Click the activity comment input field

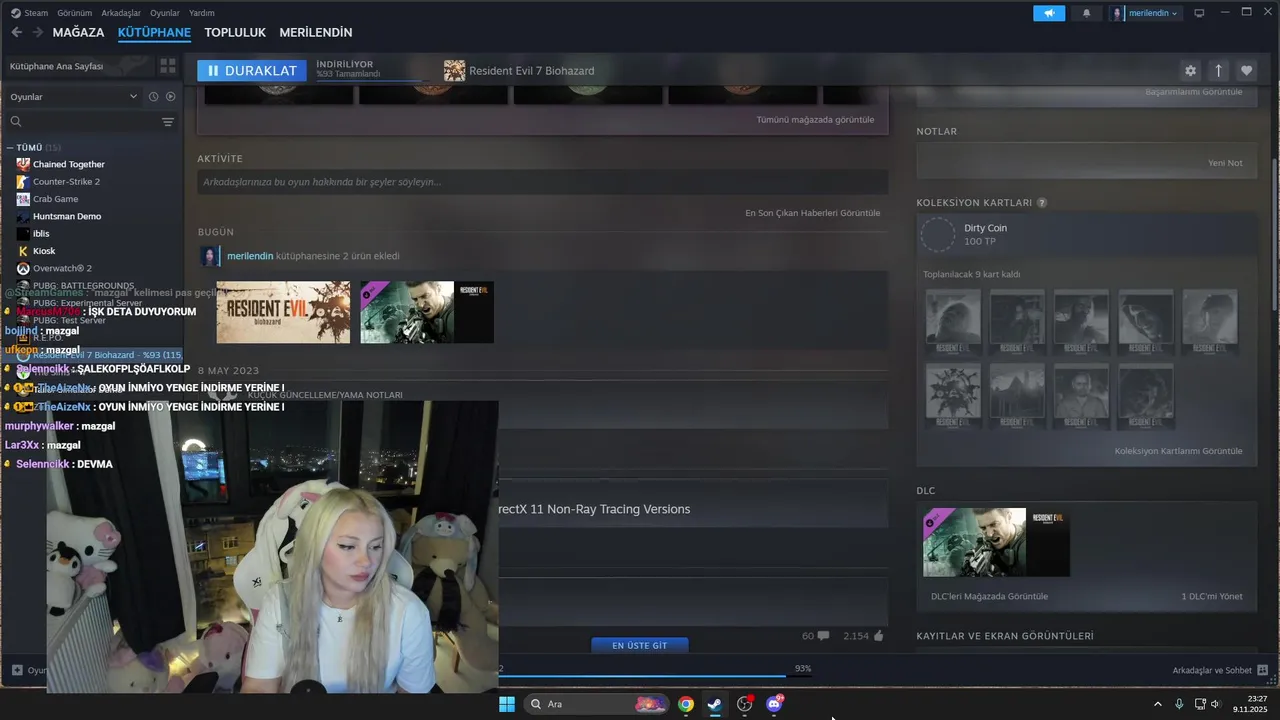542,182
